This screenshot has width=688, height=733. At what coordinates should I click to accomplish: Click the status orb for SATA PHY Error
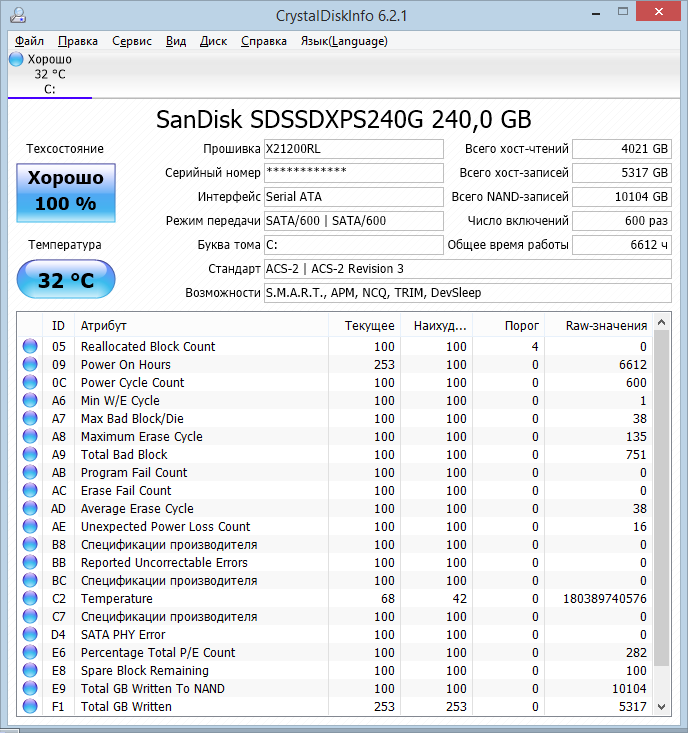coord(30,635)
